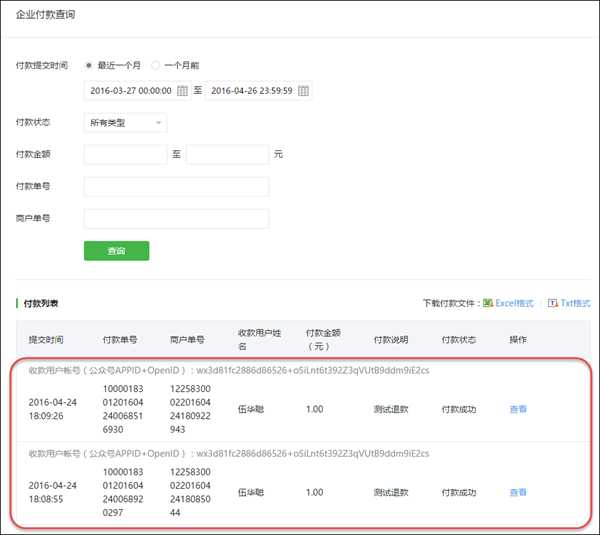Screen dimensions: 600x535
Task: Click merchant order number ending in 44
Action: [190, 492]
